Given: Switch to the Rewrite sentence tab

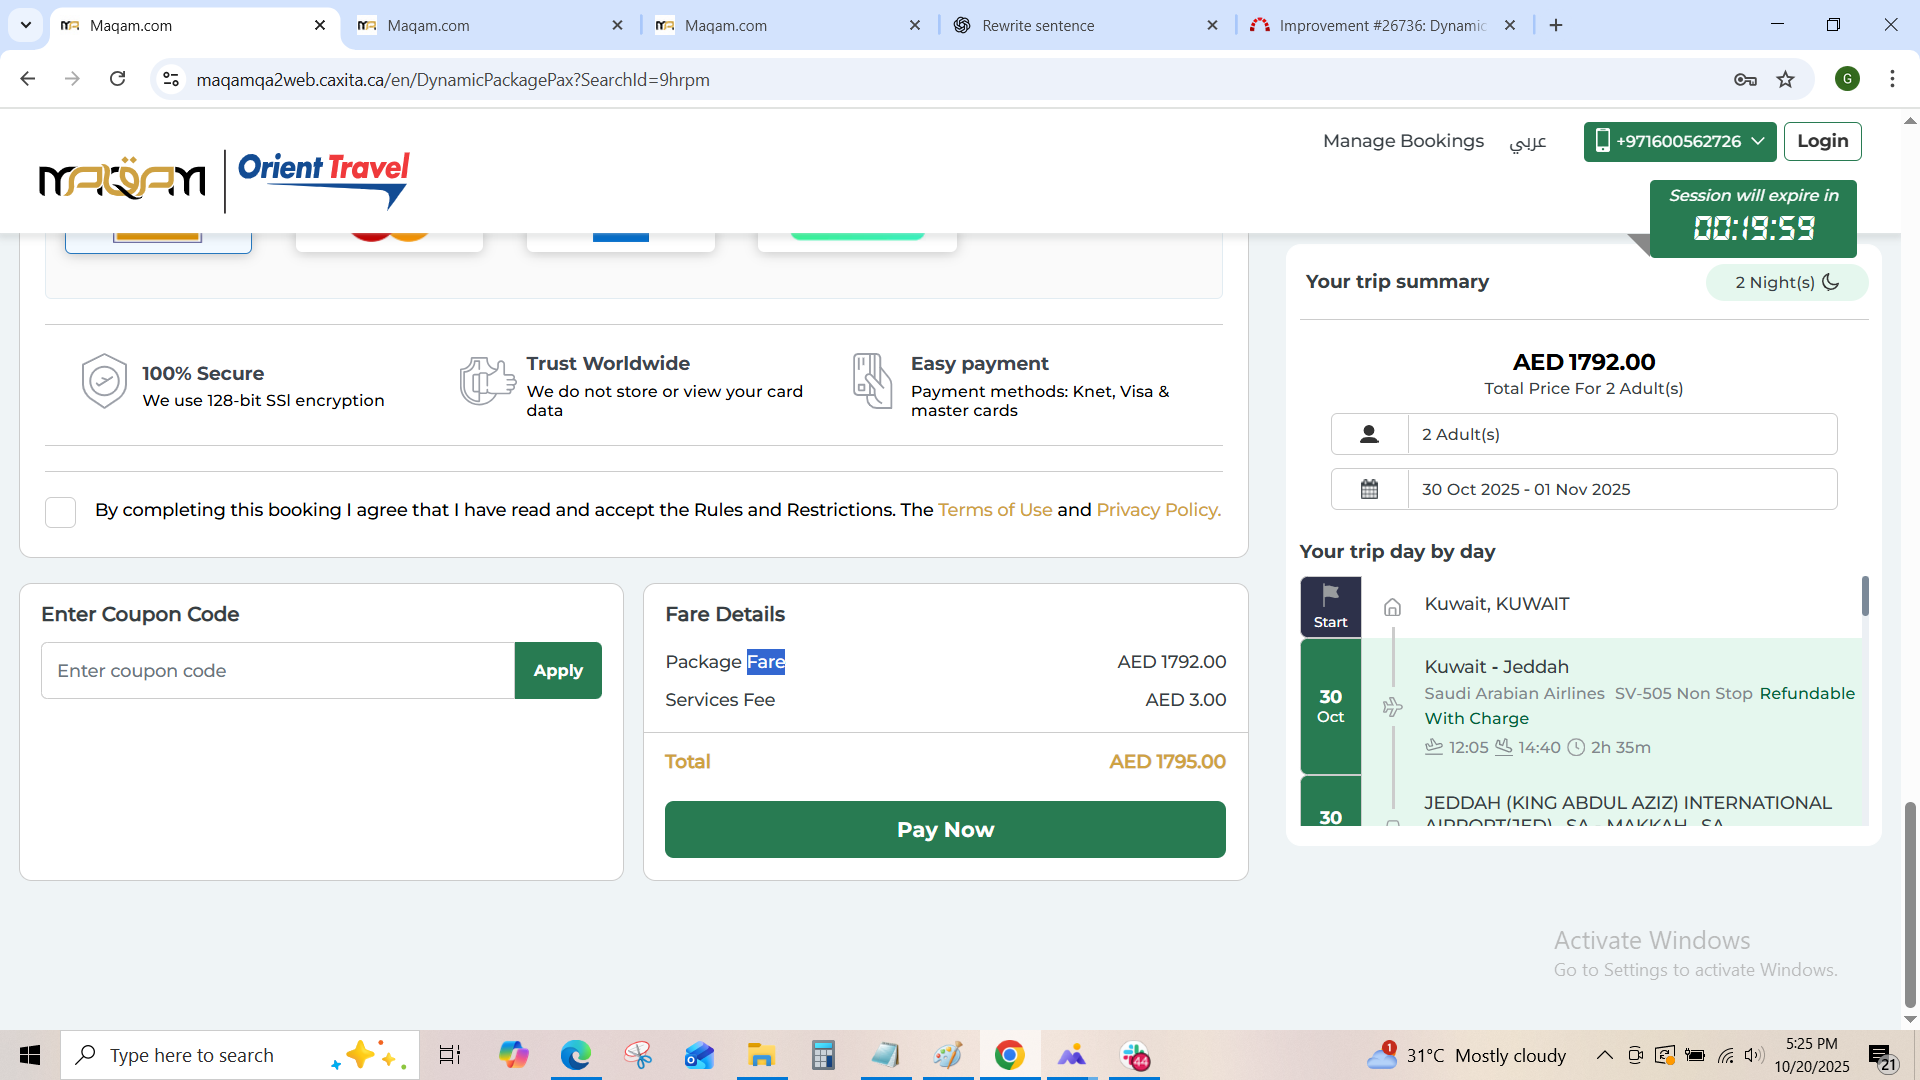Looking at the screenshot, I should coord(1038,26).
